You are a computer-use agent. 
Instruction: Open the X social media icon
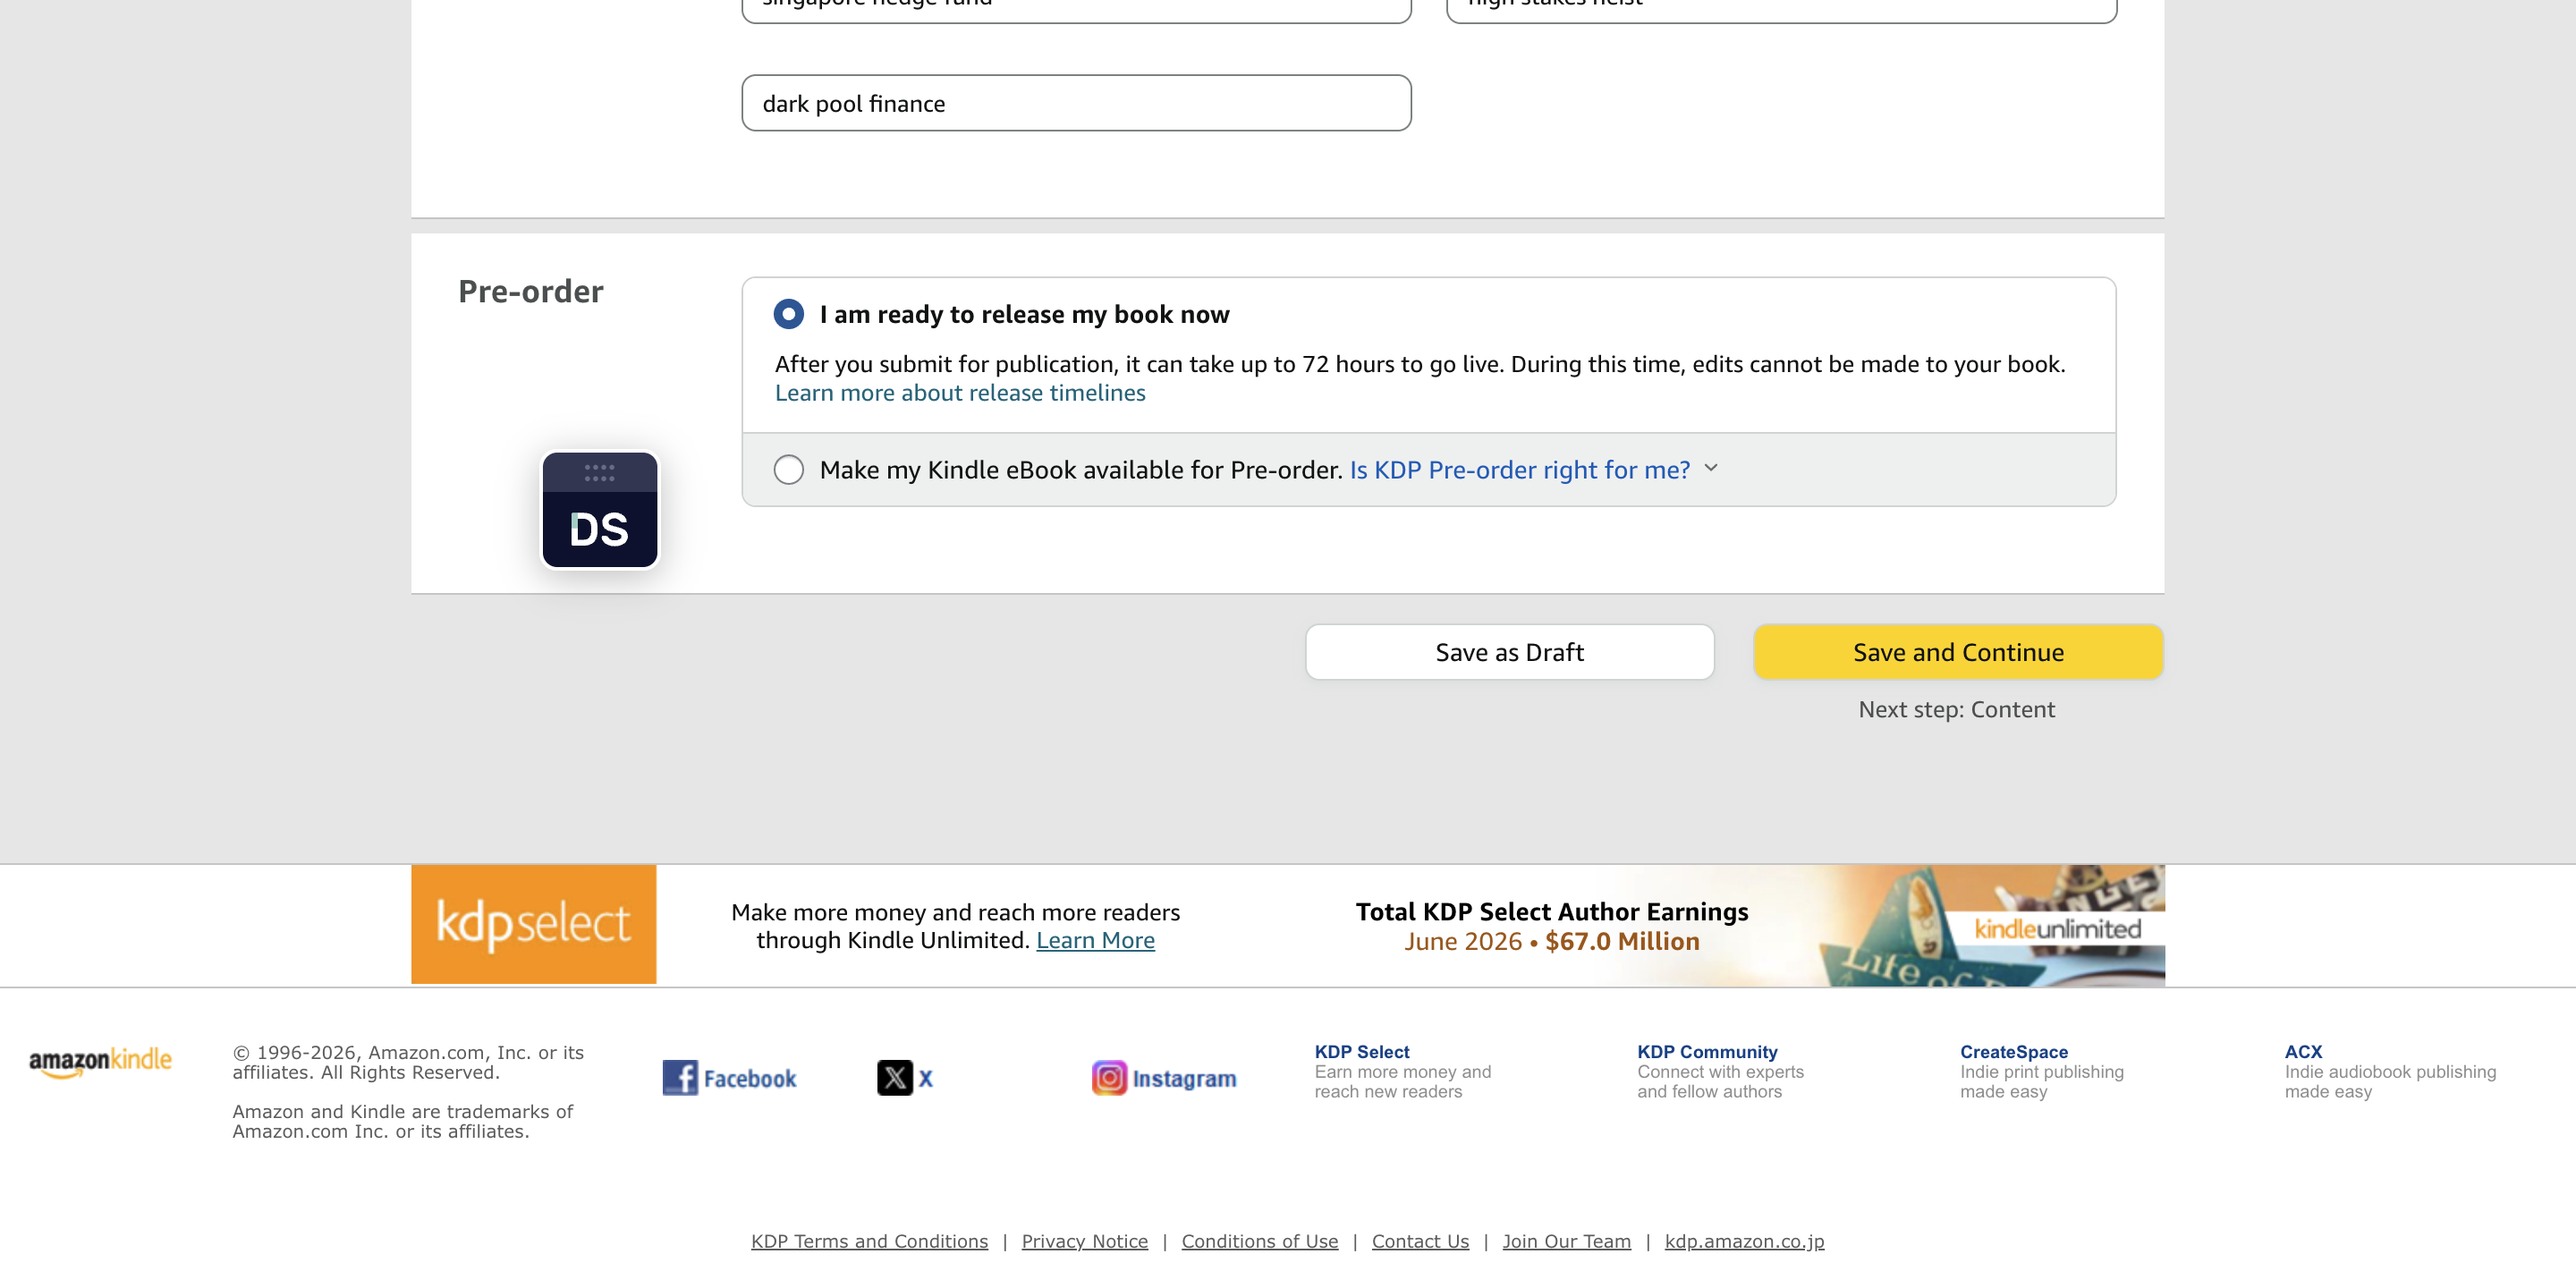click(x=895, y=1078)
